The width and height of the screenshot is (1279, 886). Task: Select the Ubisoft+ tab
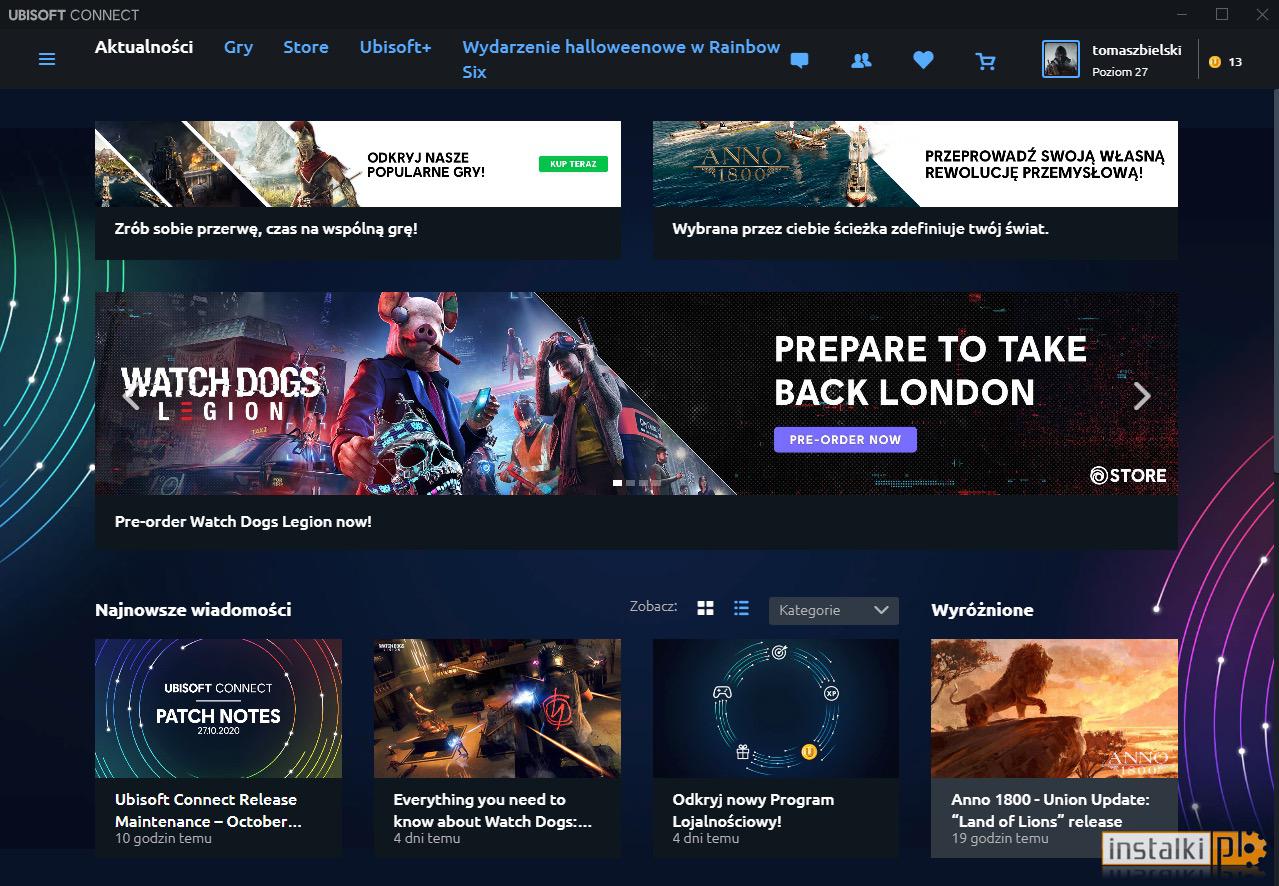click(396, 47)
